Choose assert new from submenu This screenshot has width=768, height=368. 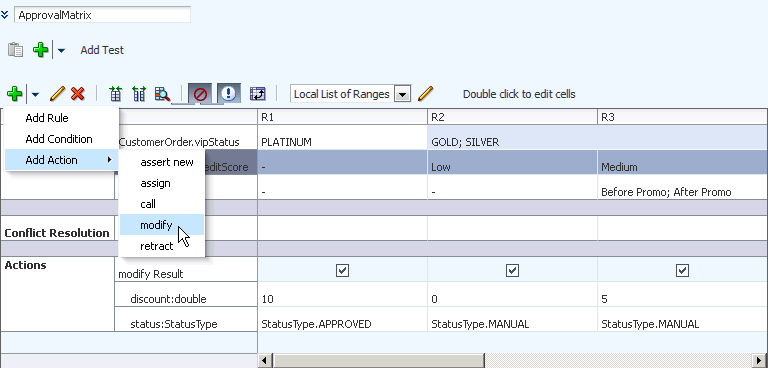tap(162, 162)
